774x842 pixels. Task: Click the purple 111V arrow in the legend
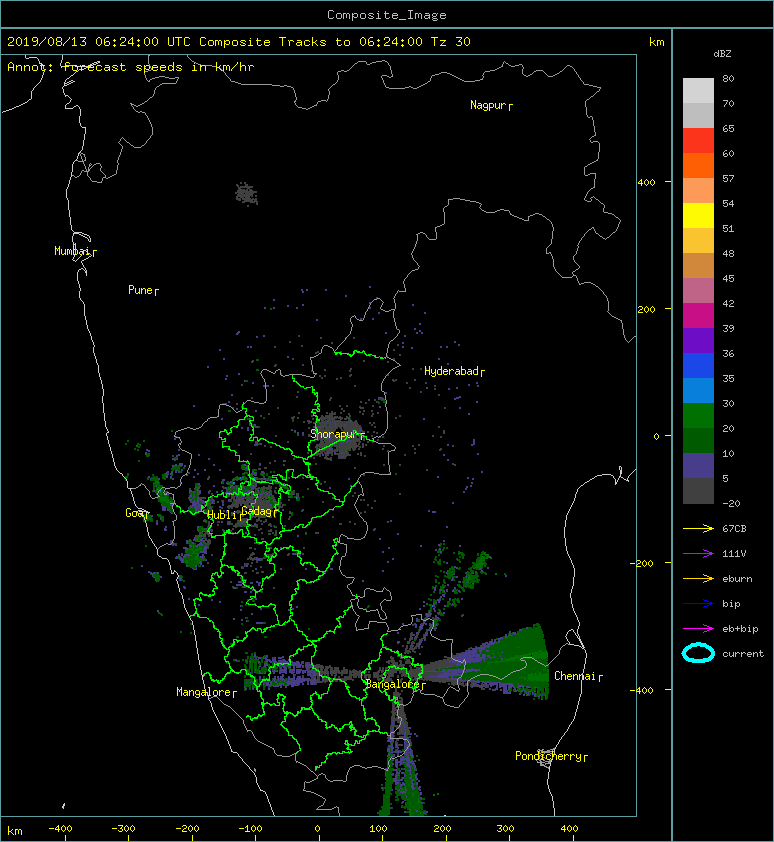(x=698, y=553)
